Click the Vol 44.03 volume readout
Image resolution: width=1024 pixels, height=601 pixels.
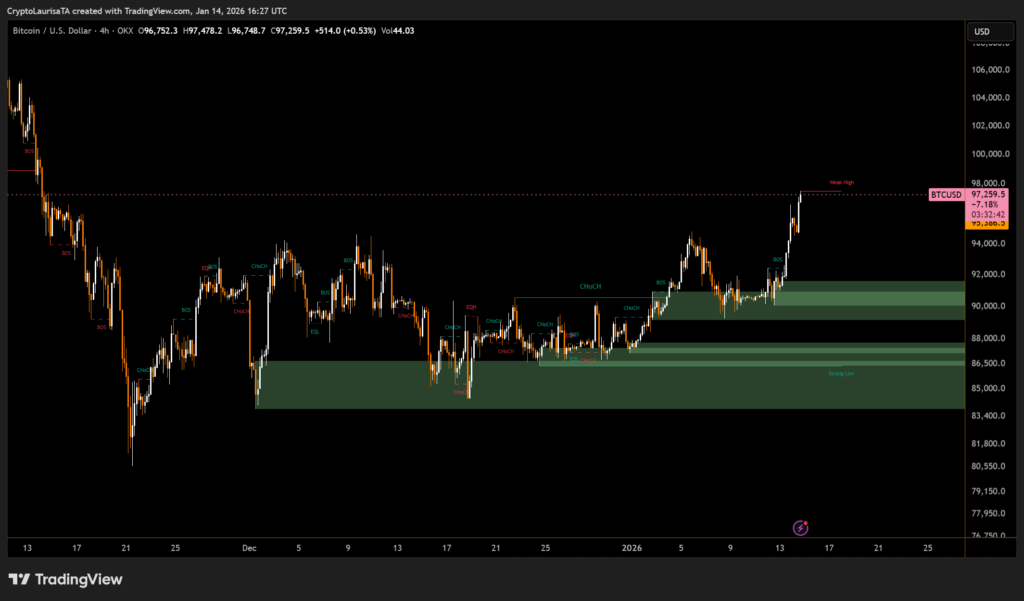(398, 31)
